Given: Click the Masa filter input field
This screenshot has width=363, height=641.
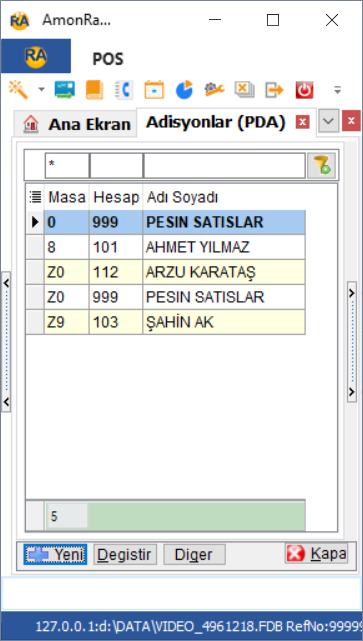Looking at the screenshot, I should (67, 166).
